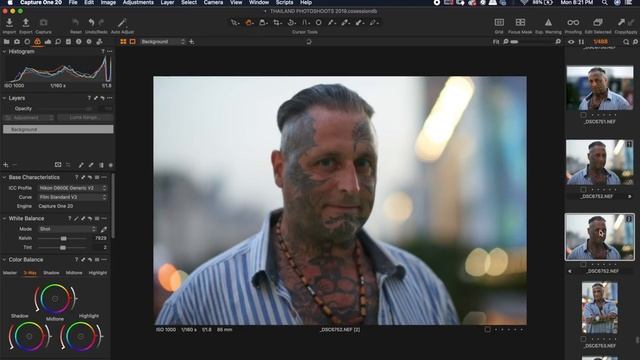The height and width of the screenshot is (360, 640).
Task: Tick the color tag box under _DSC6751.NEF
Action: (x=583, y=115)
